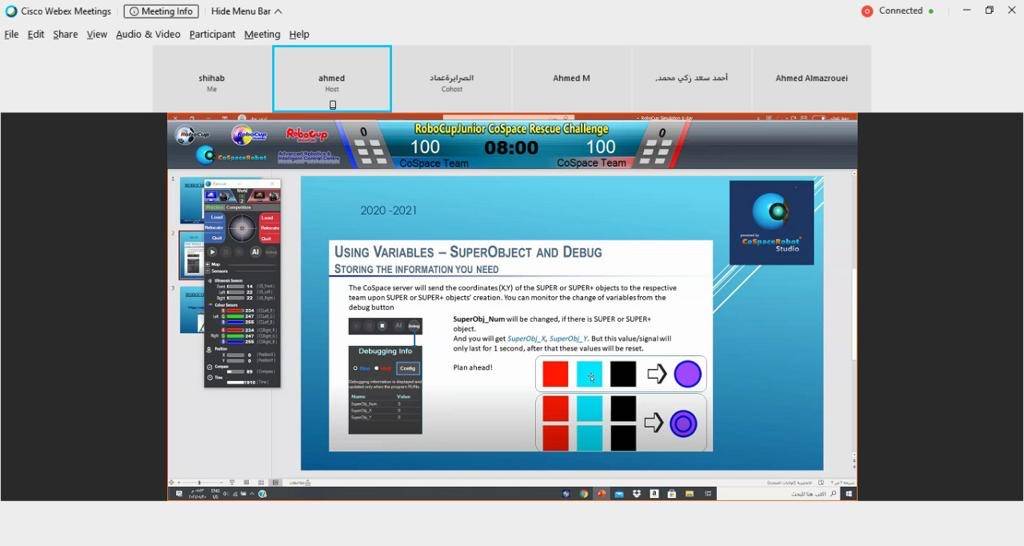The width and height of the screenshot is (1024, 546).
Task: Click the mobile device icon under ahmed
Action: click(x=332, y=104)
